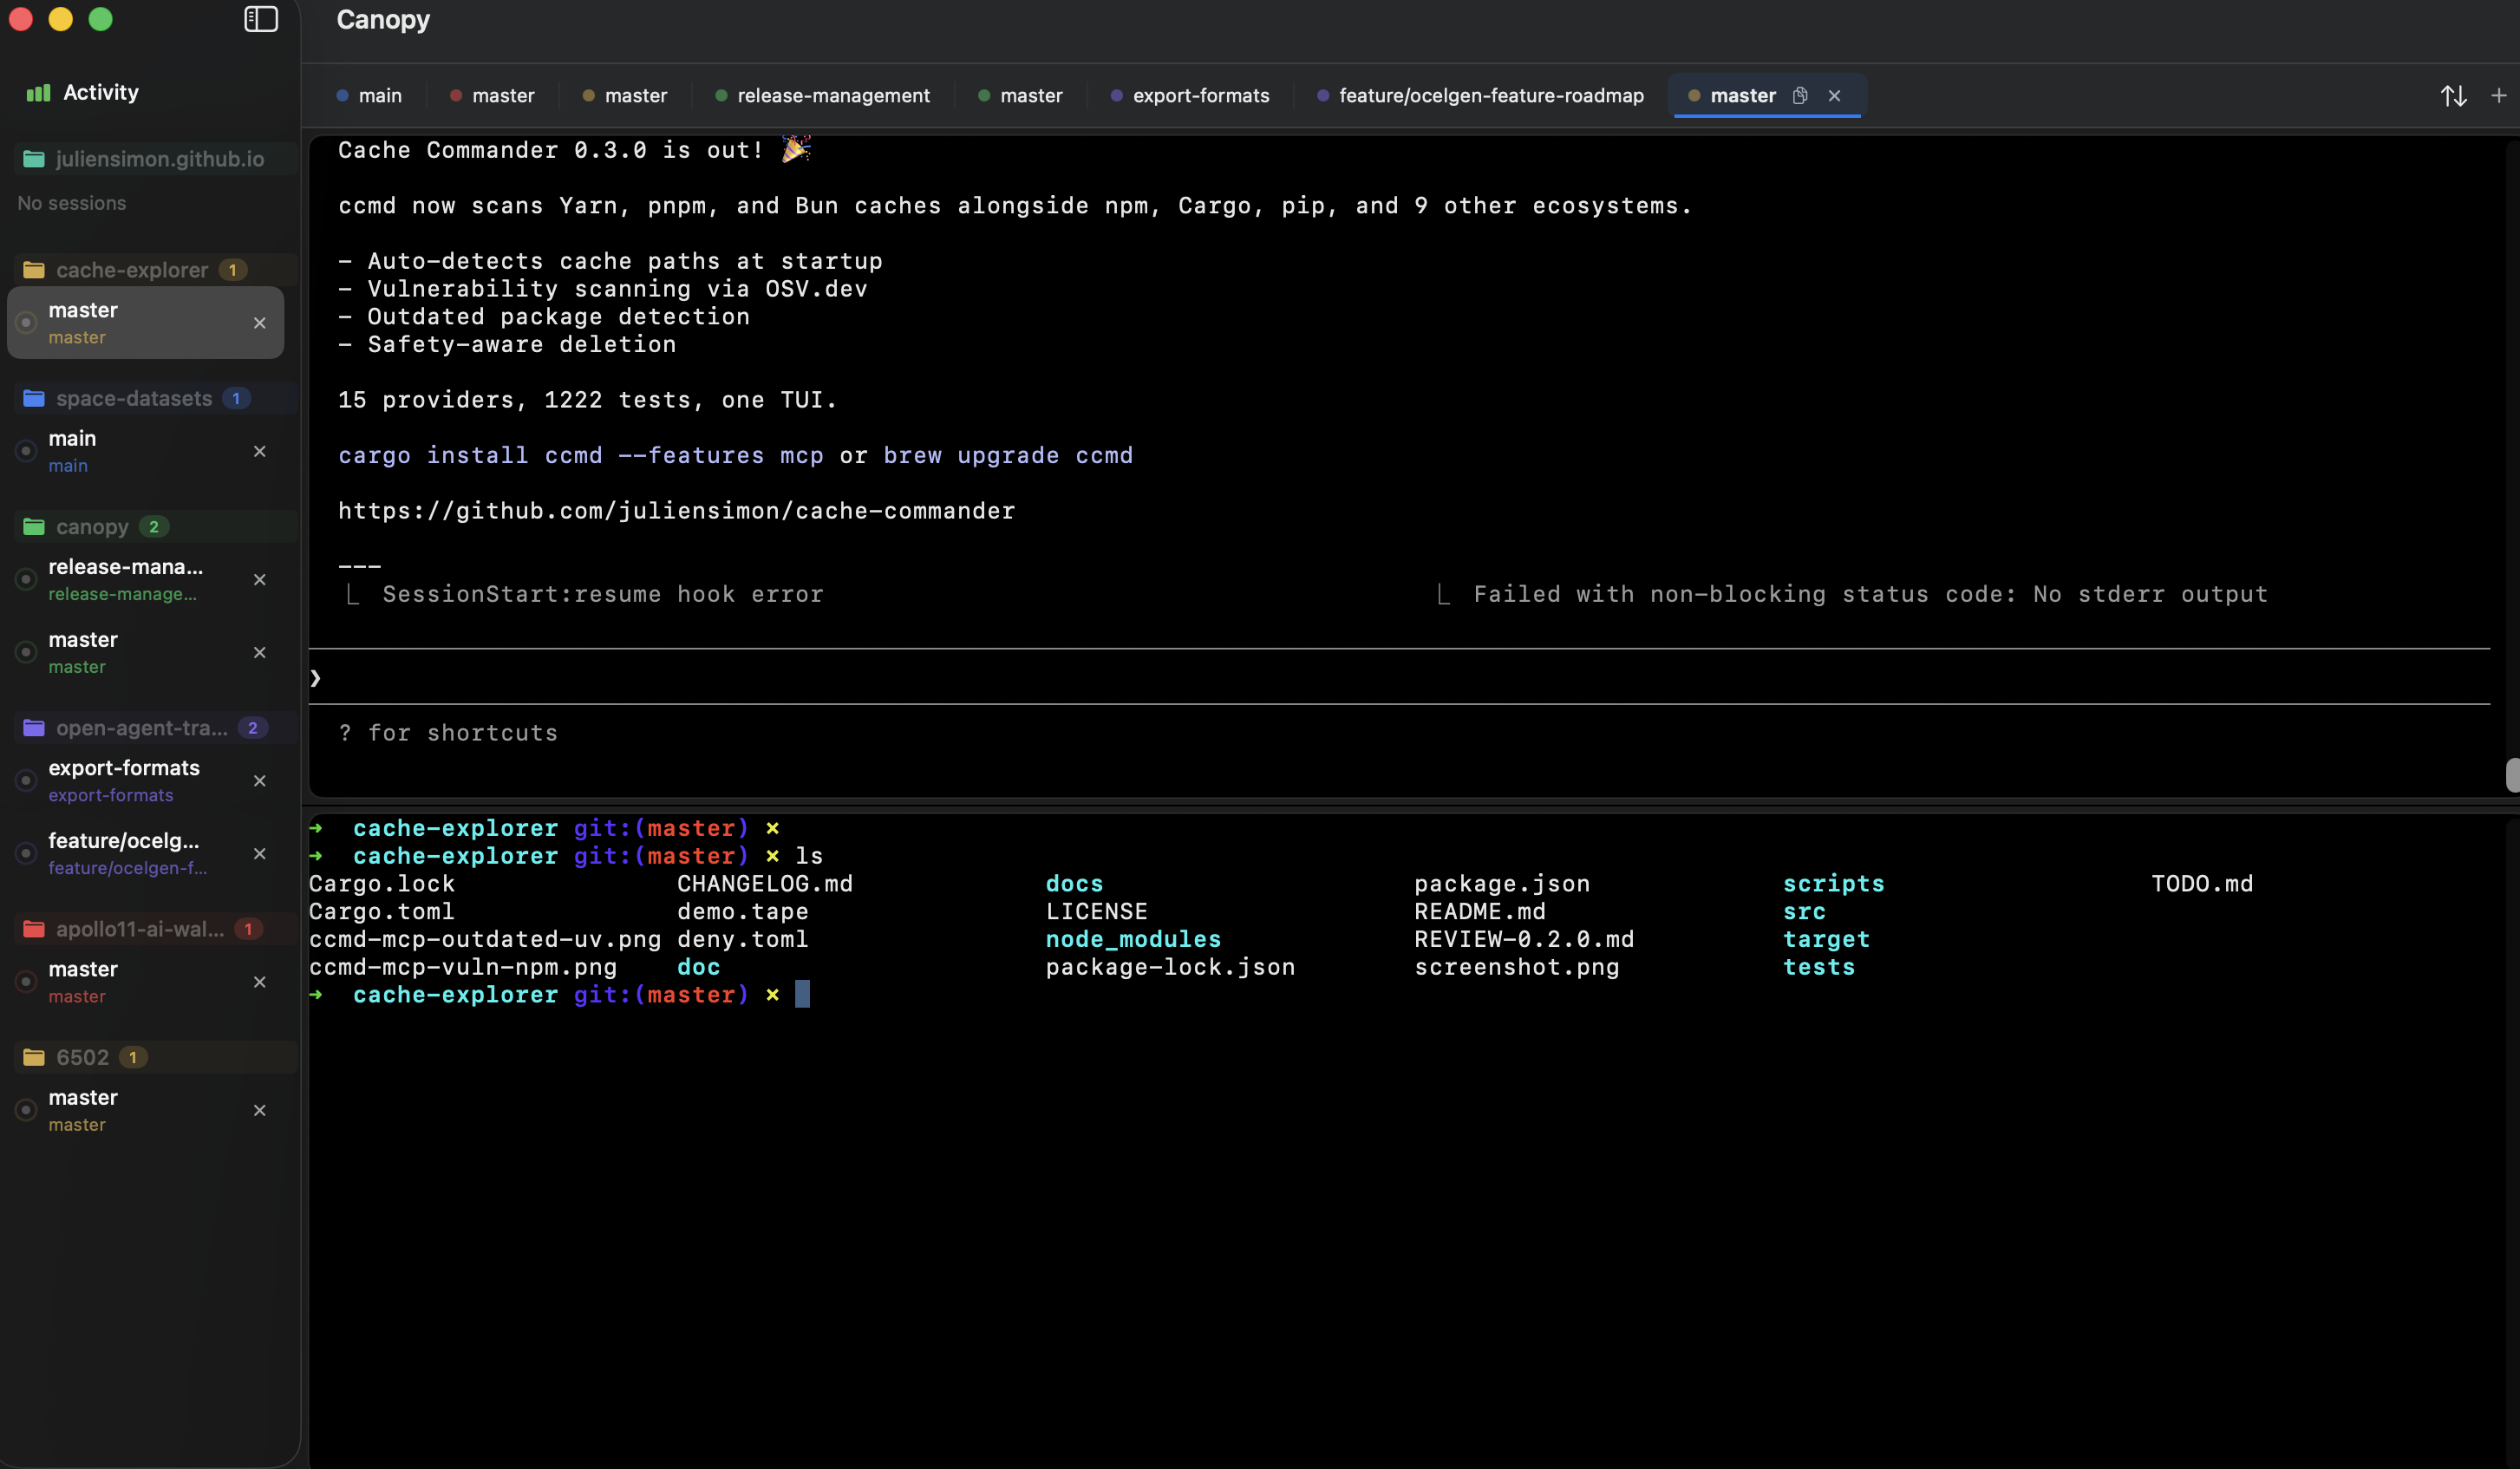Switch to the release-management tab
The width and height of the screenshot is (2520, 1469).
(822, 95)
